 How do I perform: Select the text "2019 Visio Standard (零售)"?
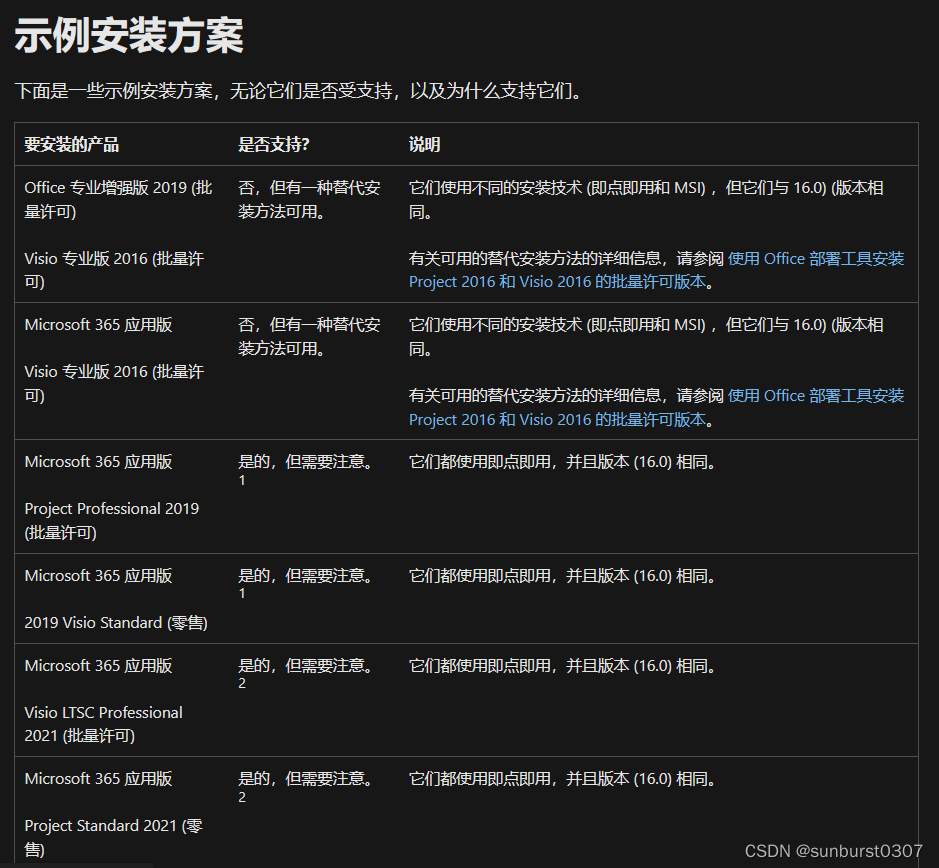pos(116,623)
